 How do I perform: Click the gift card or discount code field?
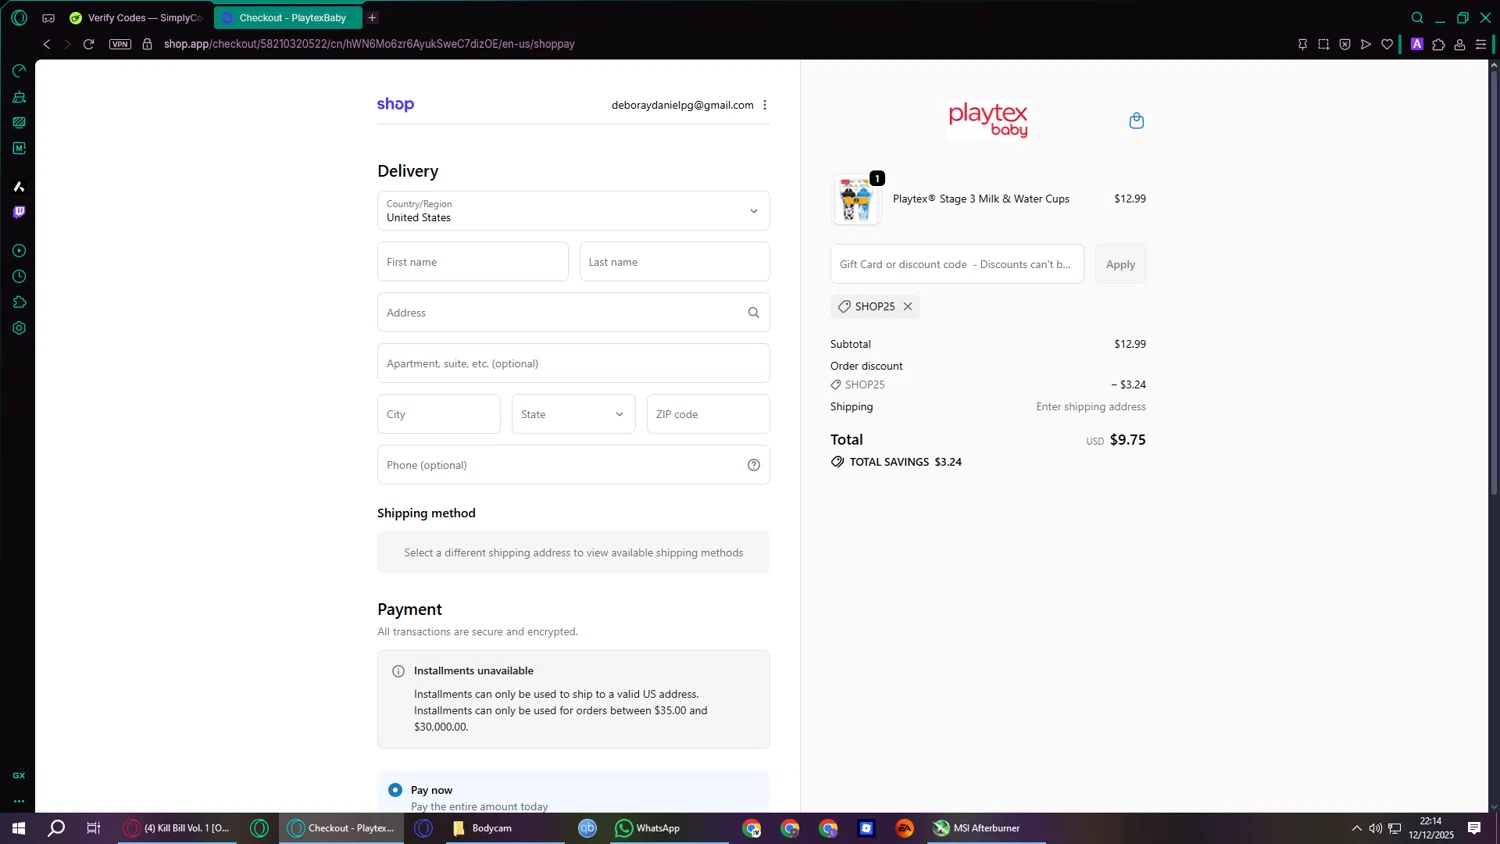957,264
